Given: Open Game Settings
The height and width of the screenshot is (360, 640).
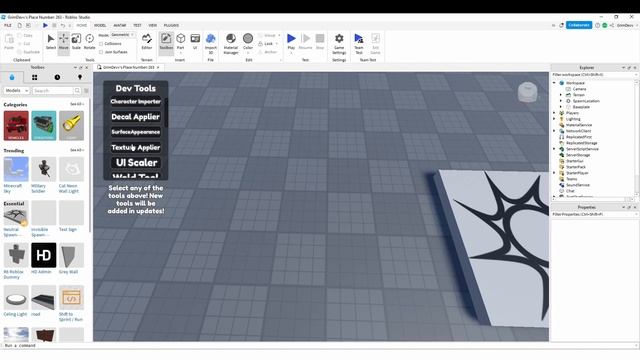Looking at the screenshot, I should pos(339,44).
